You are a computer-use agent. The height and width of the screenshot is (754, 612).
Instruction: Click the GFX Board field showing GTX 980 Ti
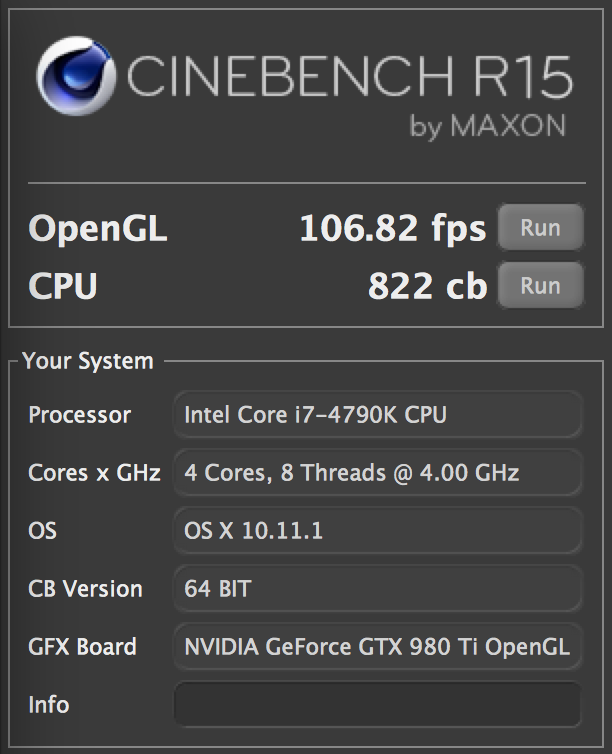tap(377, 646)
